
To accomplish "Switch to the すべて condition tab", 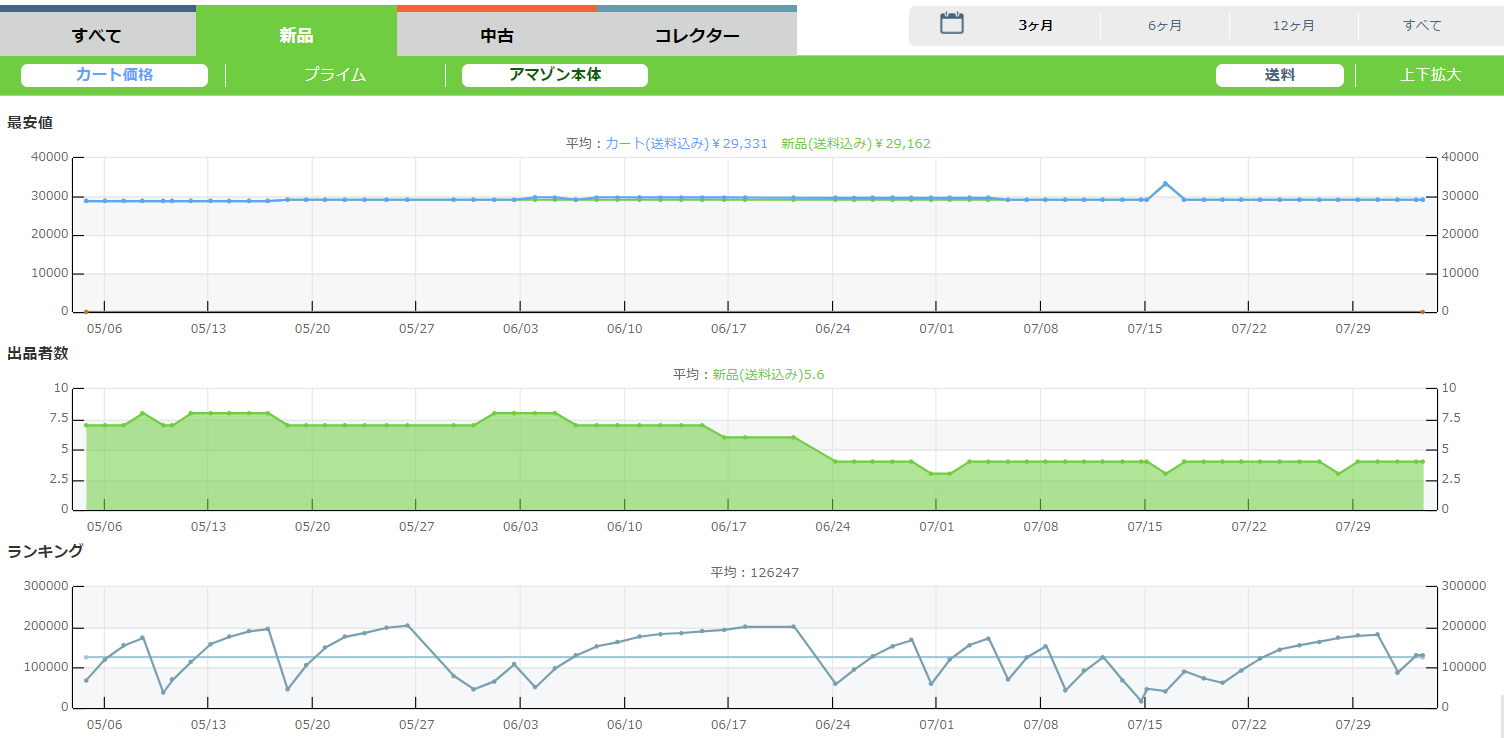I will (x=97, y=36).
